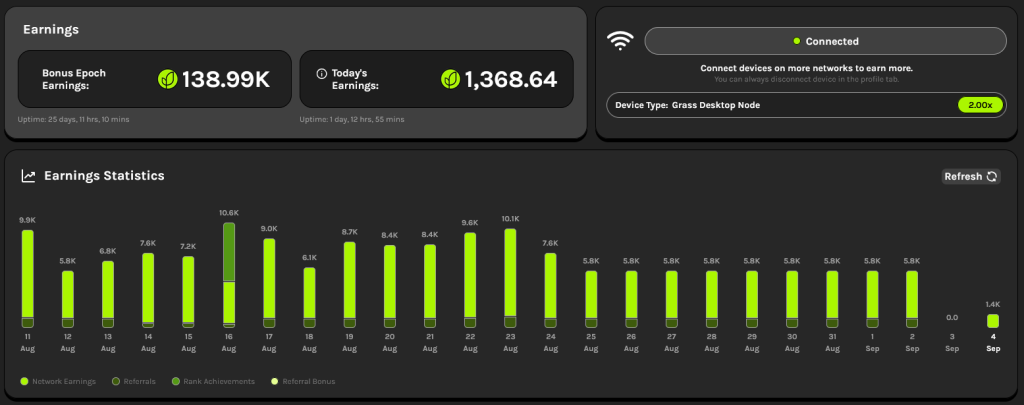Click 'You can always disconnect device' note
Viewport: 1024px width, 405px height.
coord(807,80)
